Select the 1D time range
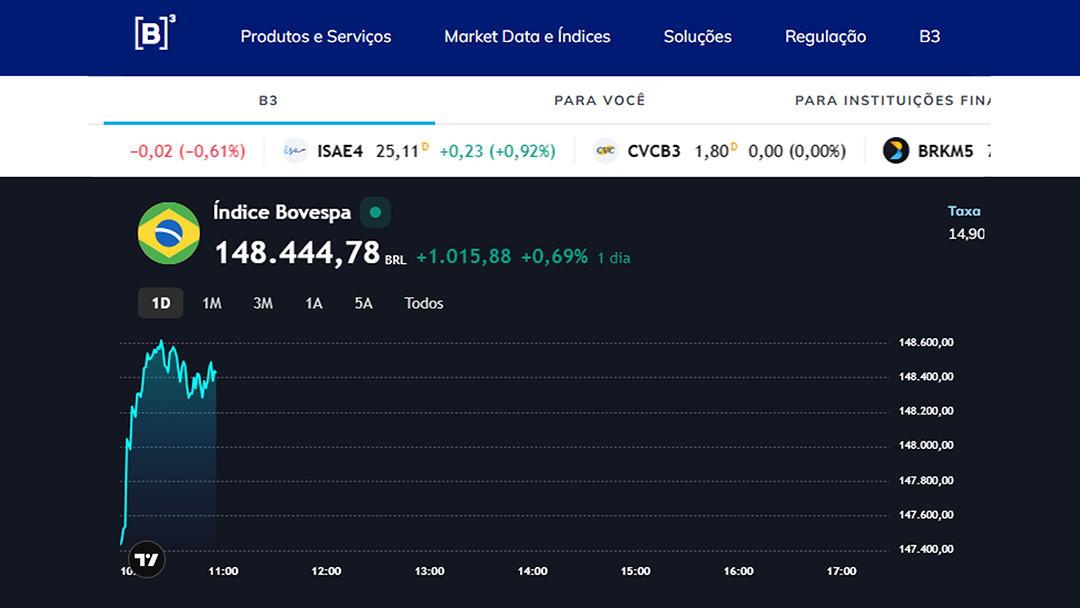Image resolution: width=1080 pixels, height=608 pixels. (161, 303)
